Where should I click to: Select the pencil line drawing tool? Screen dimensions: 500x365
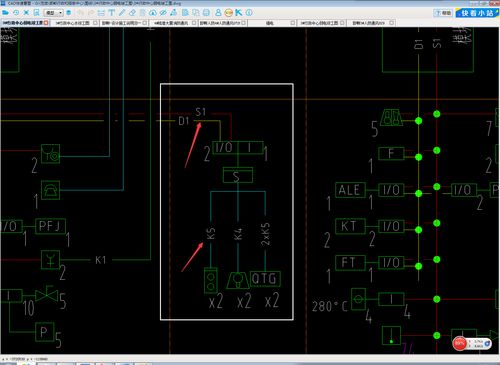point(122,13)
